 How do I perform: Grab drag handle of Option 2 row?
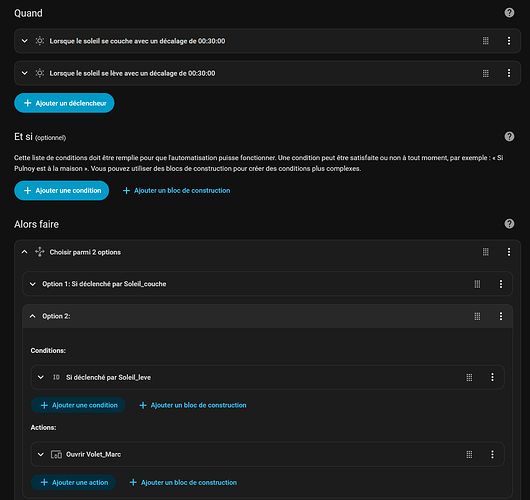pyautogui.click(x=477, y=316)
